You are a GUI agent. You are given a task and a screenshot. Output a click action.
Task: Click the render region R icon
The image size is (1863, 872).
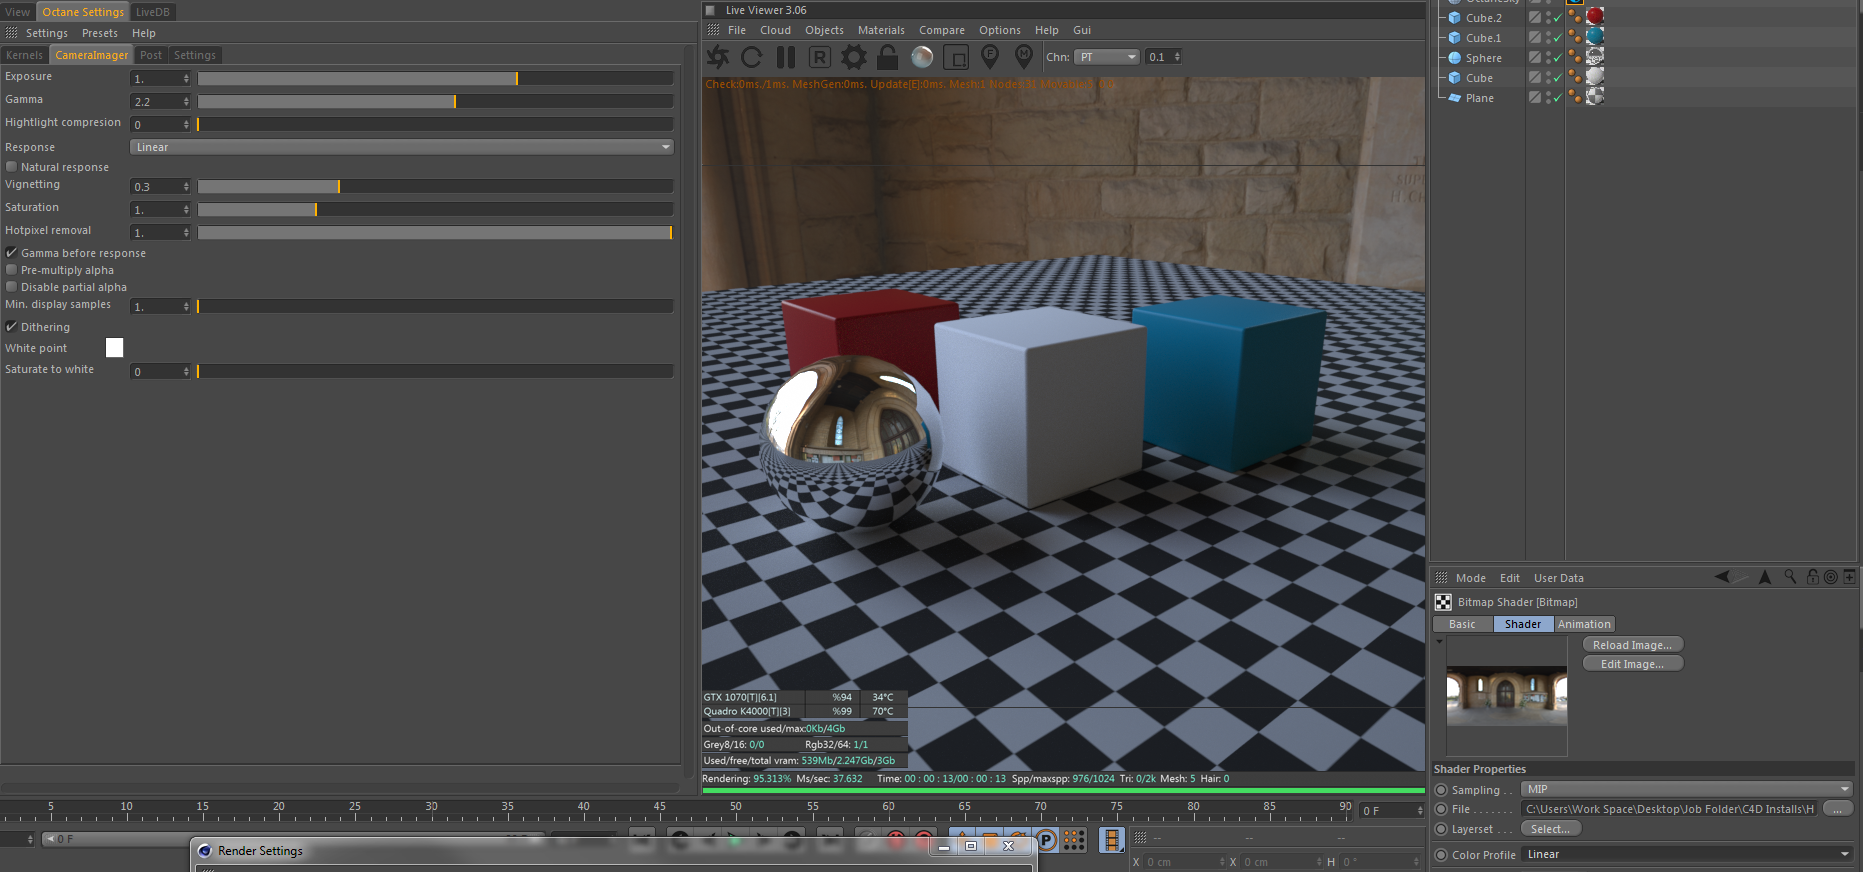point(819,57)
